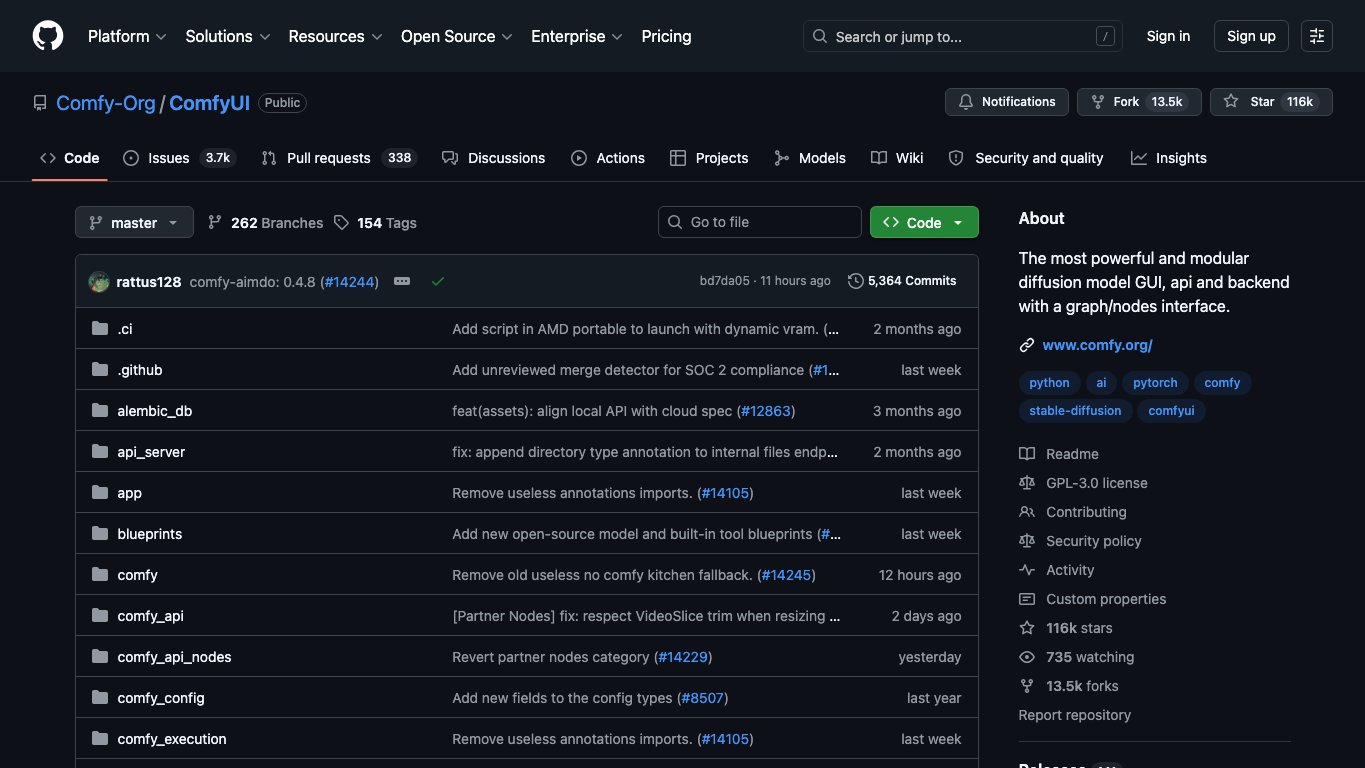Open the Open Source dropdown menu
This screenshot has height=768, width=1365.
click(457, 36)
